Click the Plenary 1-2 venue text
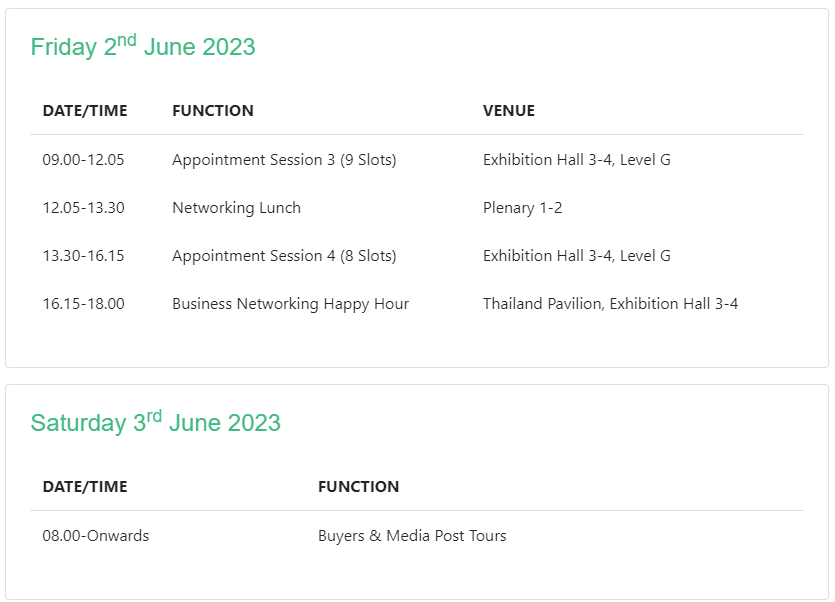835x602 pixels. [x=522, y=208]
